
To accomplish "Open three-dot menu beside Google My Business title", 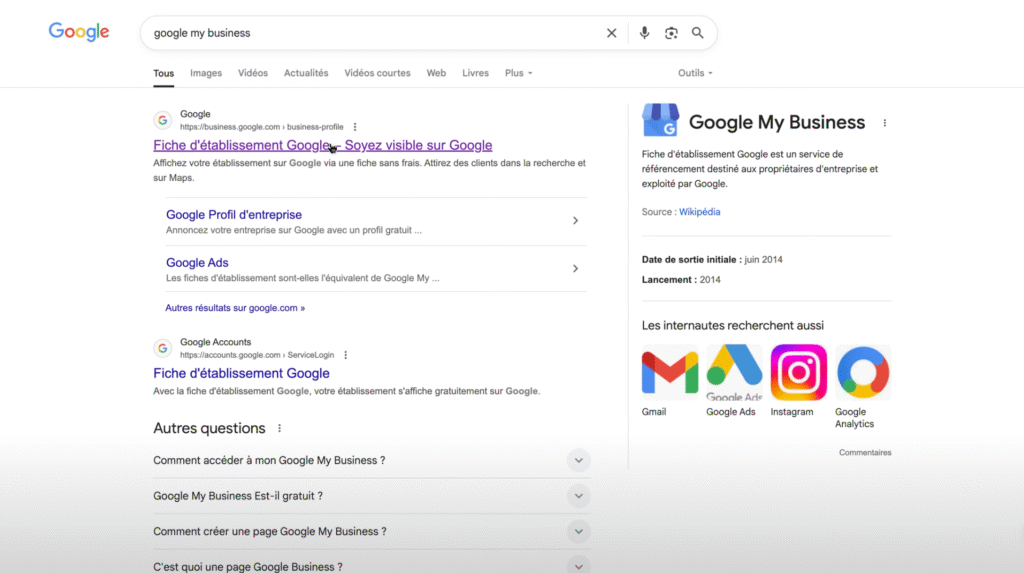I will (x=884, y=123).
